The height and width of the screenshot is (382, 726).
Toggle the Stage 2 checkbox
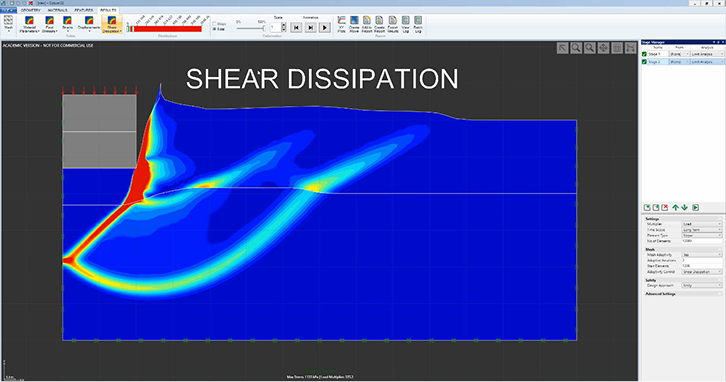[644, 62]
